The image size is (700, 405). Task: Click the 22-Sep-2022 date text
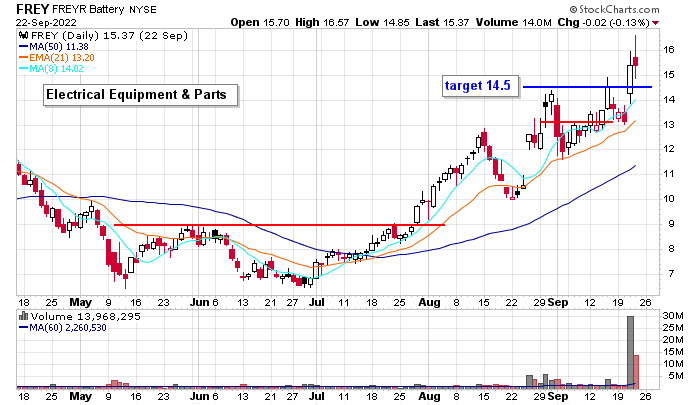tap(46, 22)
